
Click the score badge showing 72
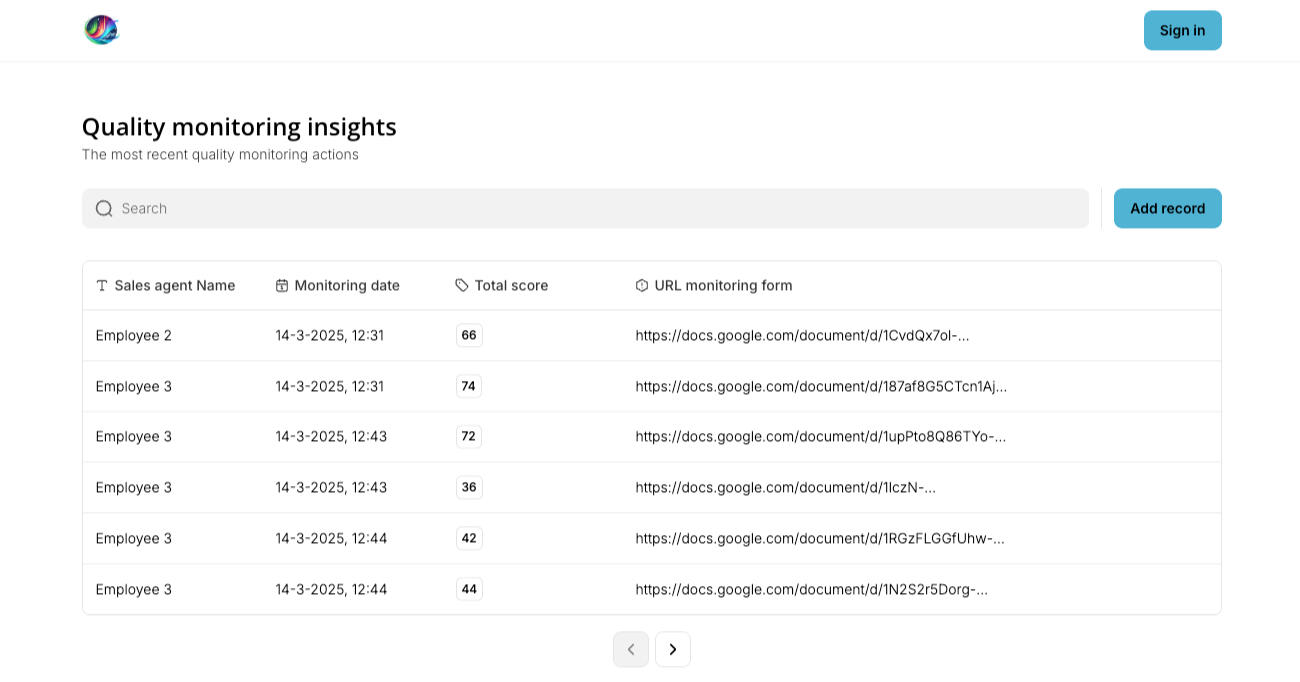469,437
